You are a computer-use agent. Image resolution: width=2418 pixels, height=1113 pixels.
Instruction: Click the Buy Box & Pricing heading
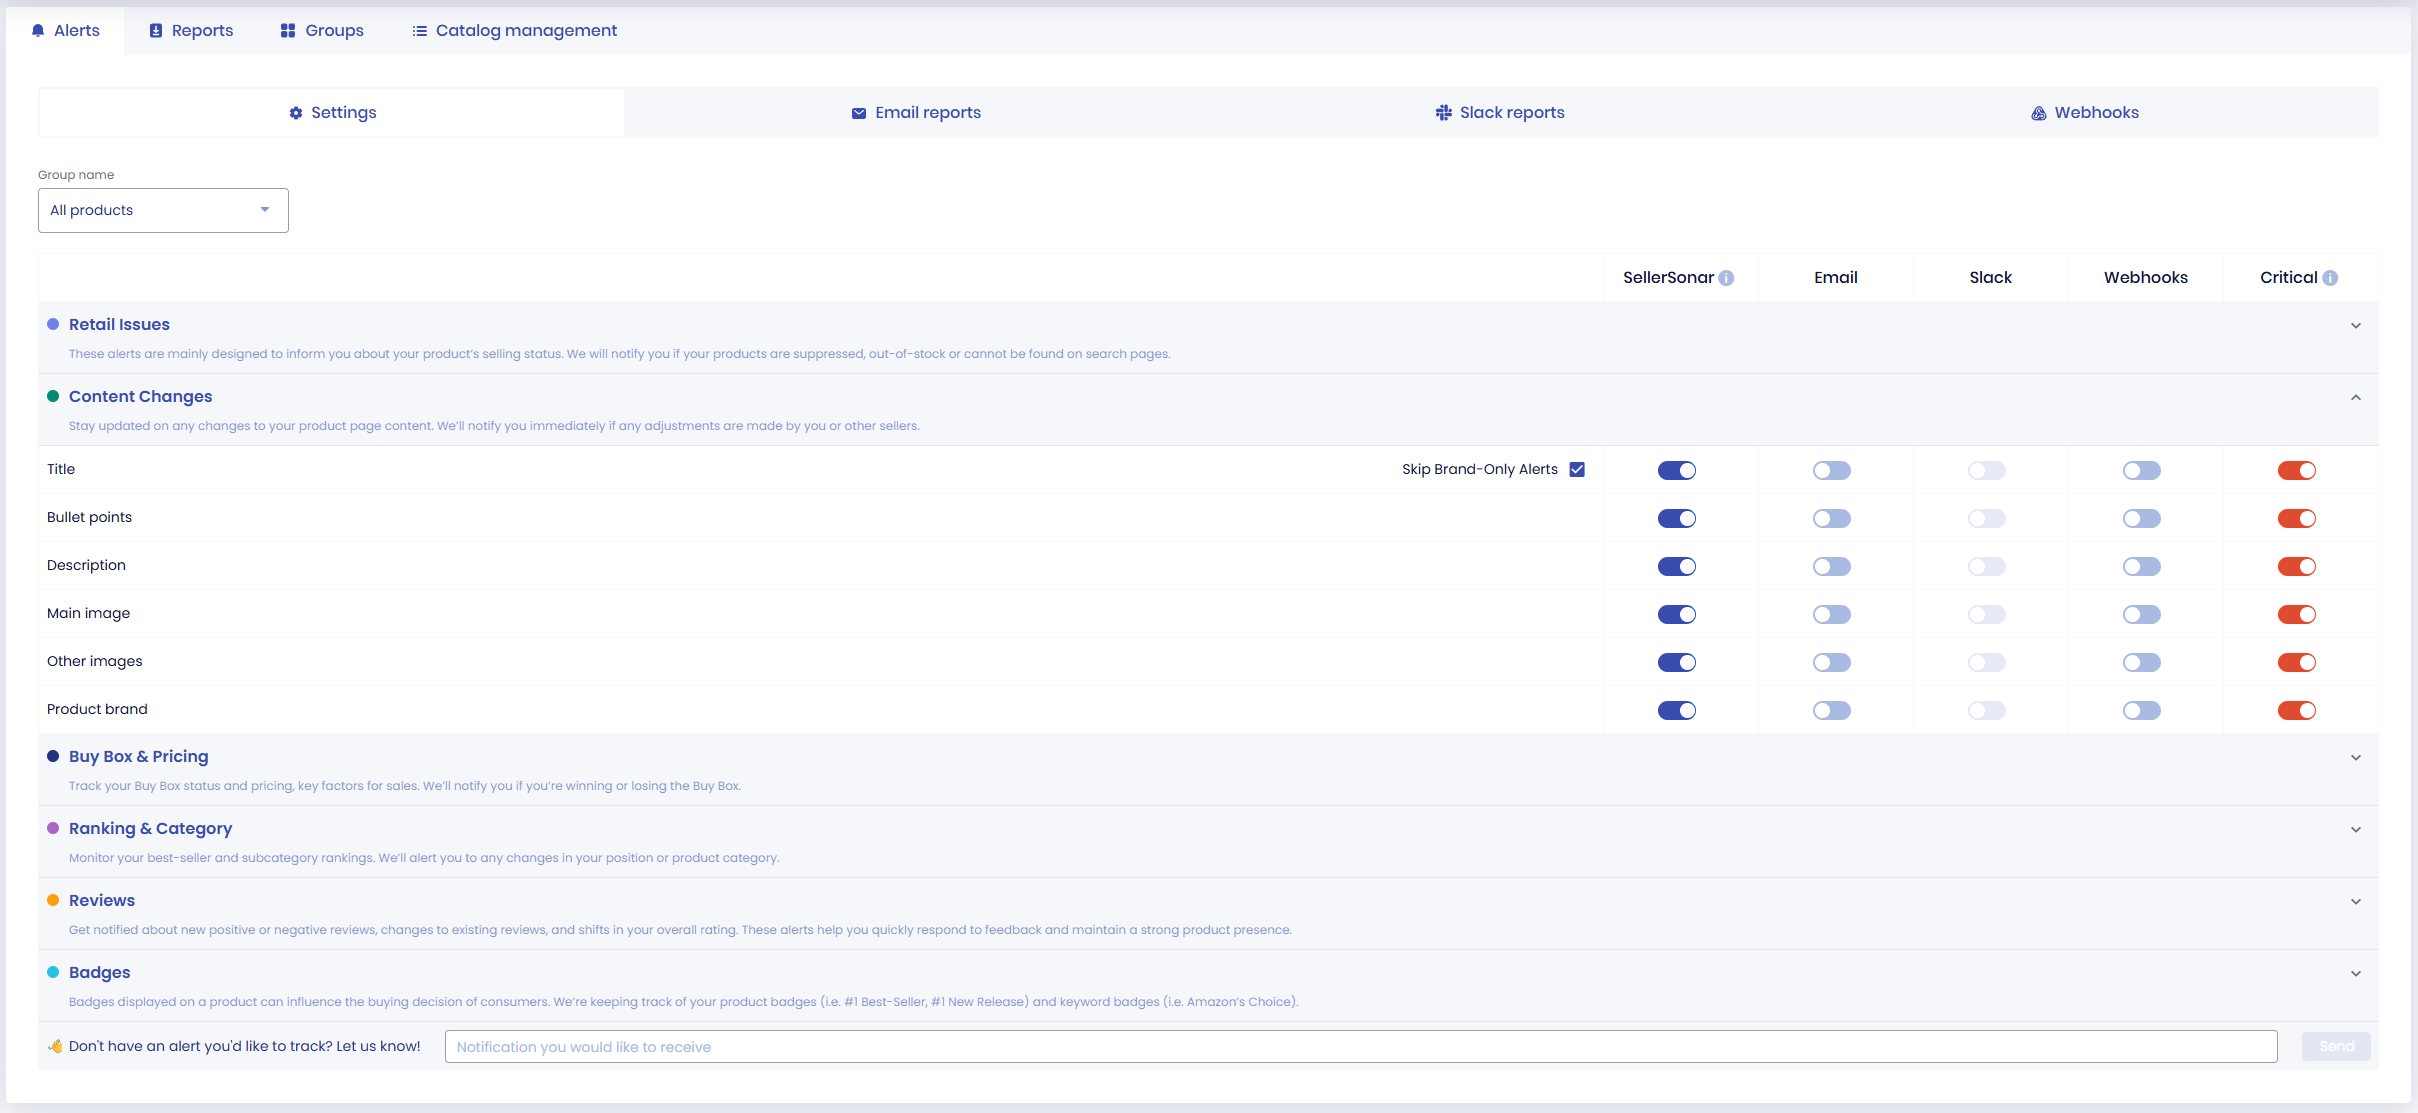(138, 756)
